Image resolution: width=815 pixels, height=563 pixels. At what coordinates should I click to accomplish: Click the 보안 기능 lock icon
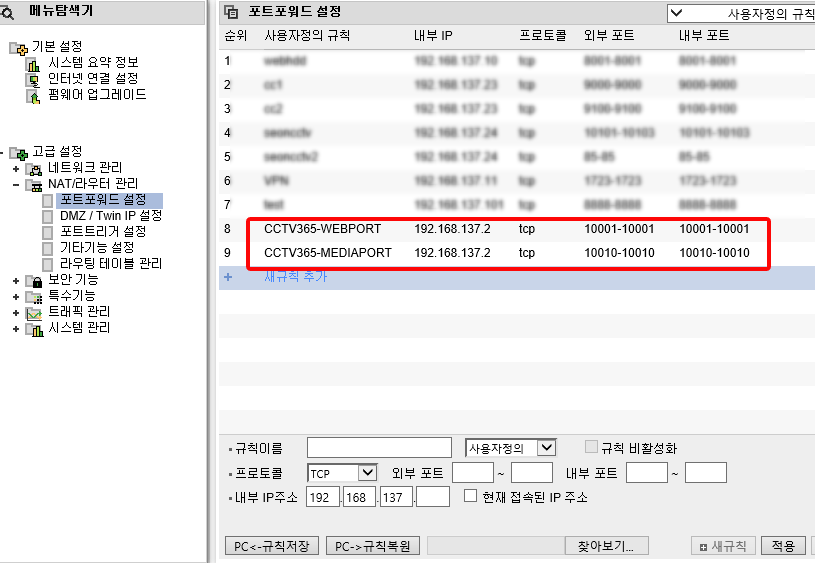pyautogui.click(x=35, y=281)
